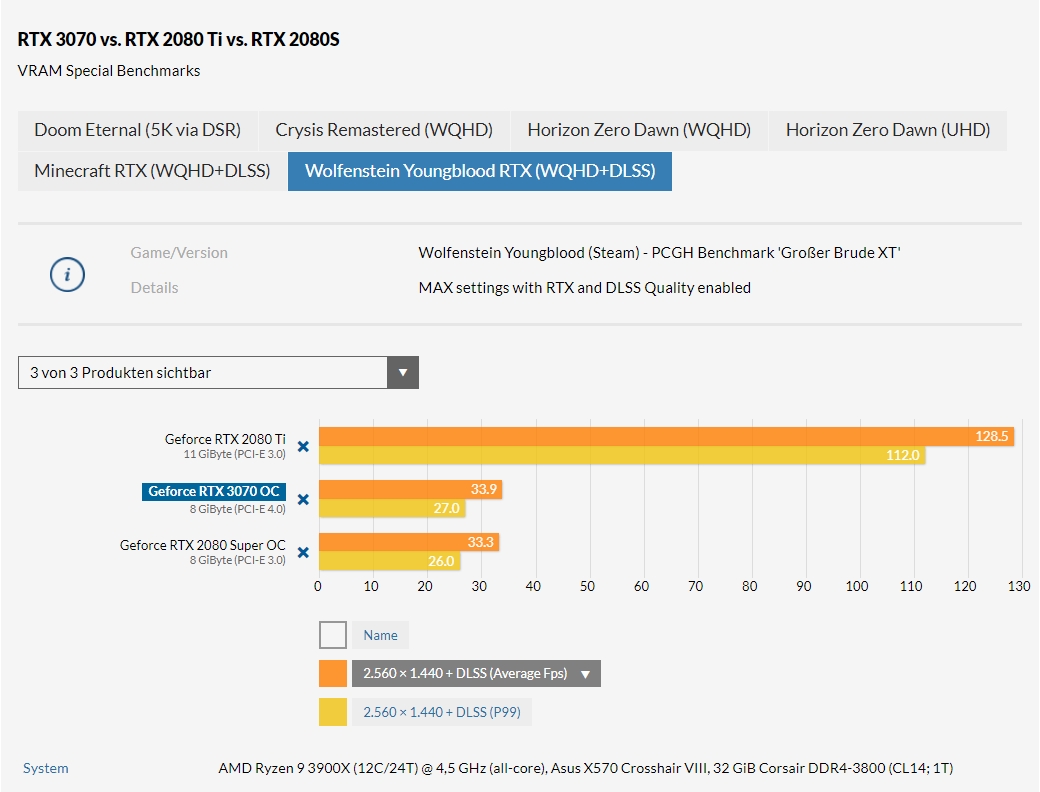The image size is (1040, 792).
Task: Click the 33.9 orange bar for RTX 3070 OC
Action: (x=411, y=490)
